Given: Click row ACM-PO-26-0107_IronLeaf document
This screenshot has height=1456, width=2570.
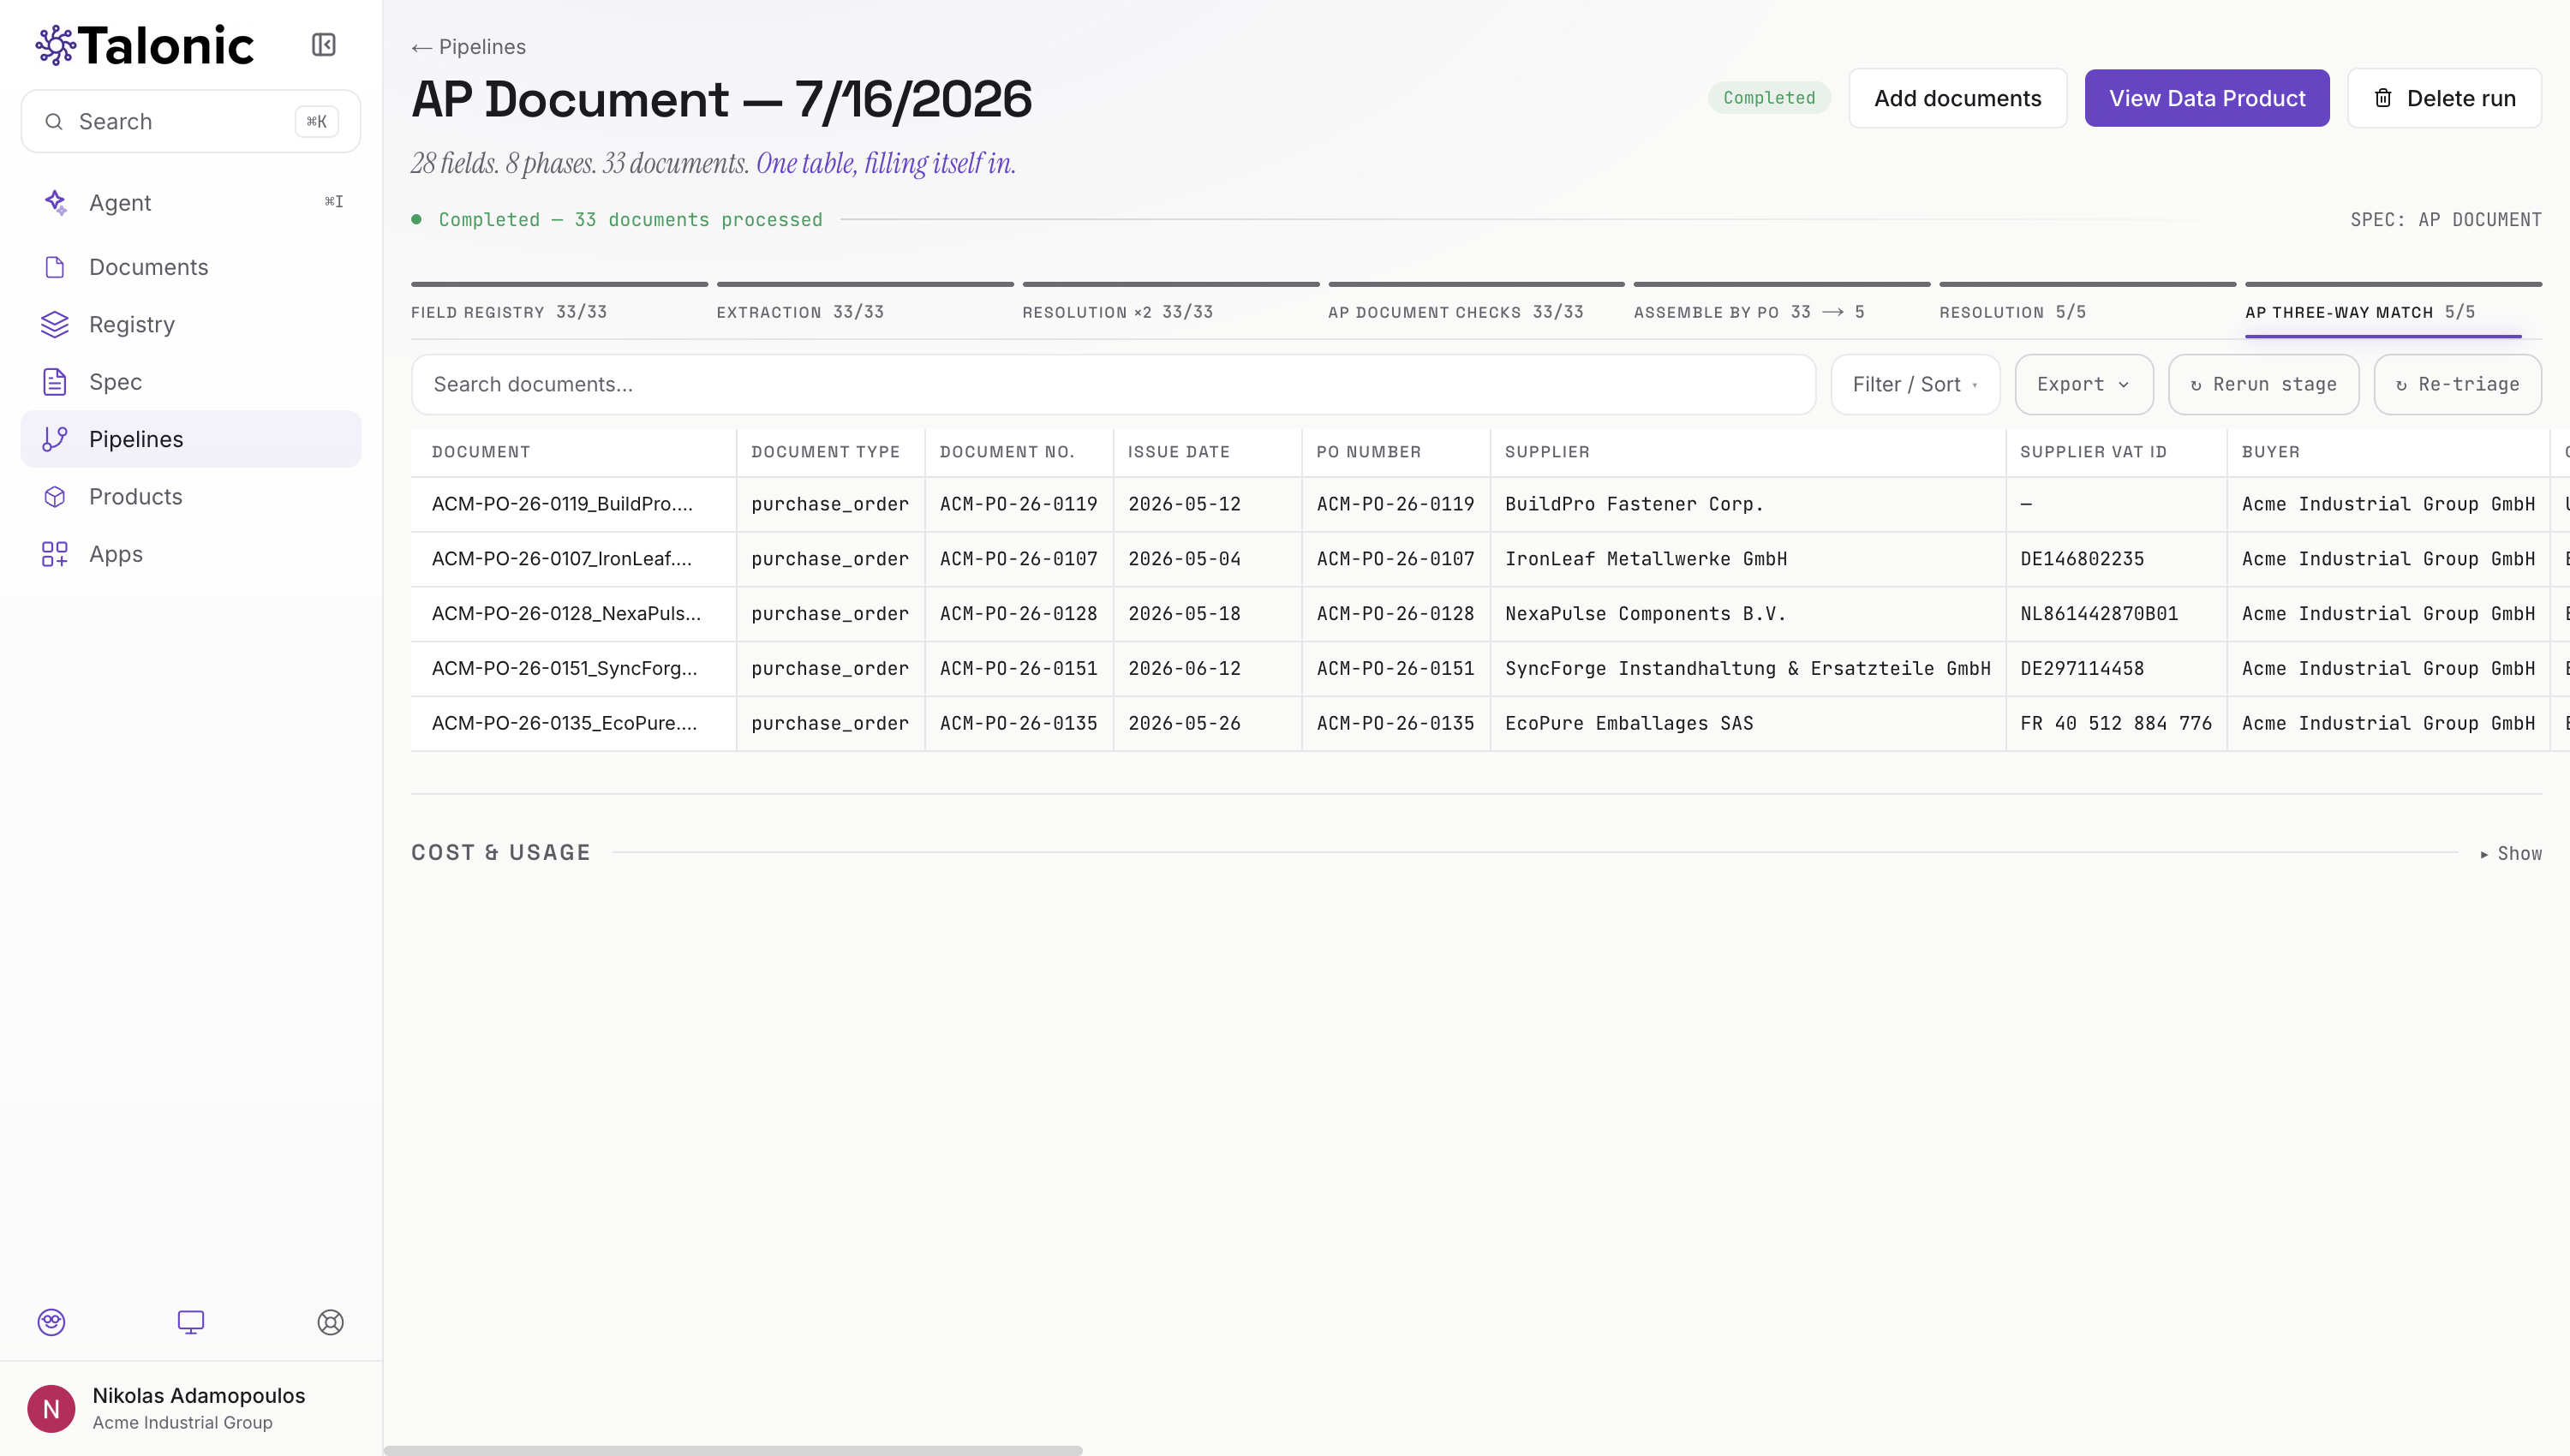Looking at the screenshot, I should click(x=562, y=559).
